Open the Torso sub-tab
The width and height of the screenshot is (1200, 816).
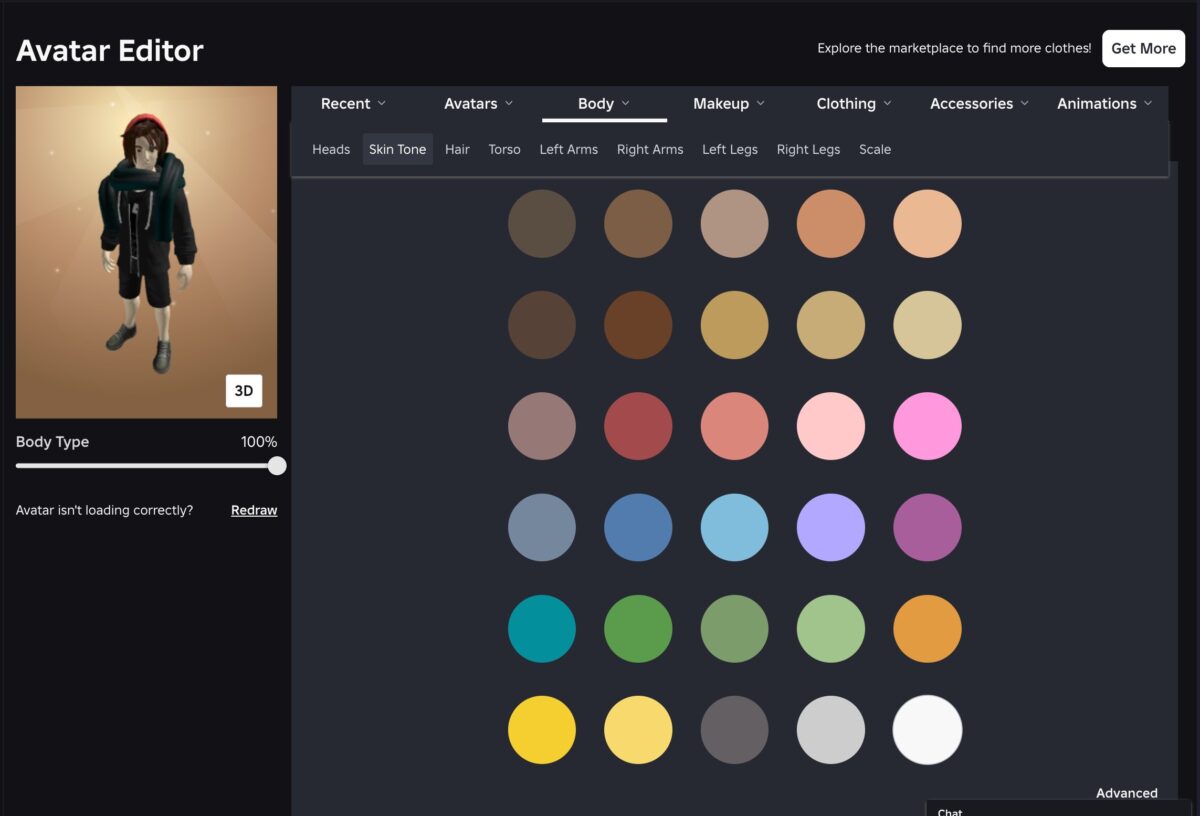pyautogui.click(x=504, y=149)
